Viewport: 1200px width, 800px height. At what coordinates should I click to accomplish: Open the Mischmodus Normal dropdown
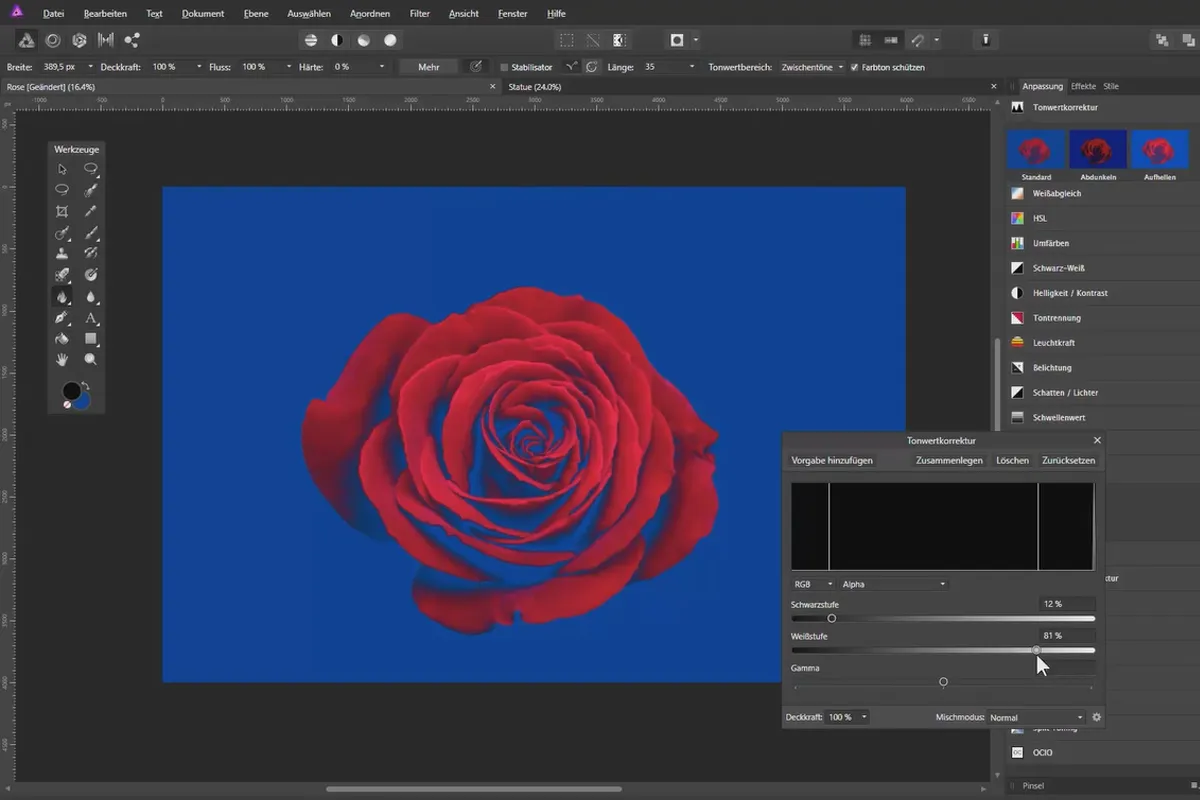tap(1036, 717)
